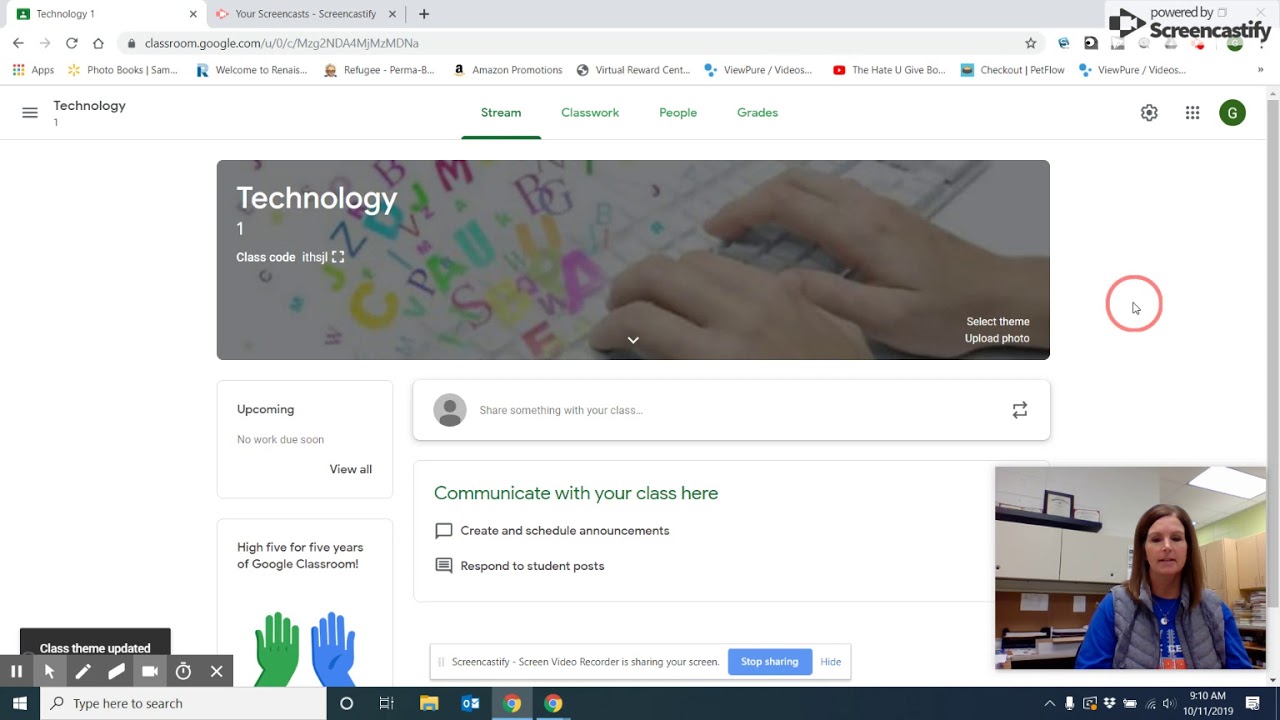Click the Windows taskbar search box

tap(183, 703)
